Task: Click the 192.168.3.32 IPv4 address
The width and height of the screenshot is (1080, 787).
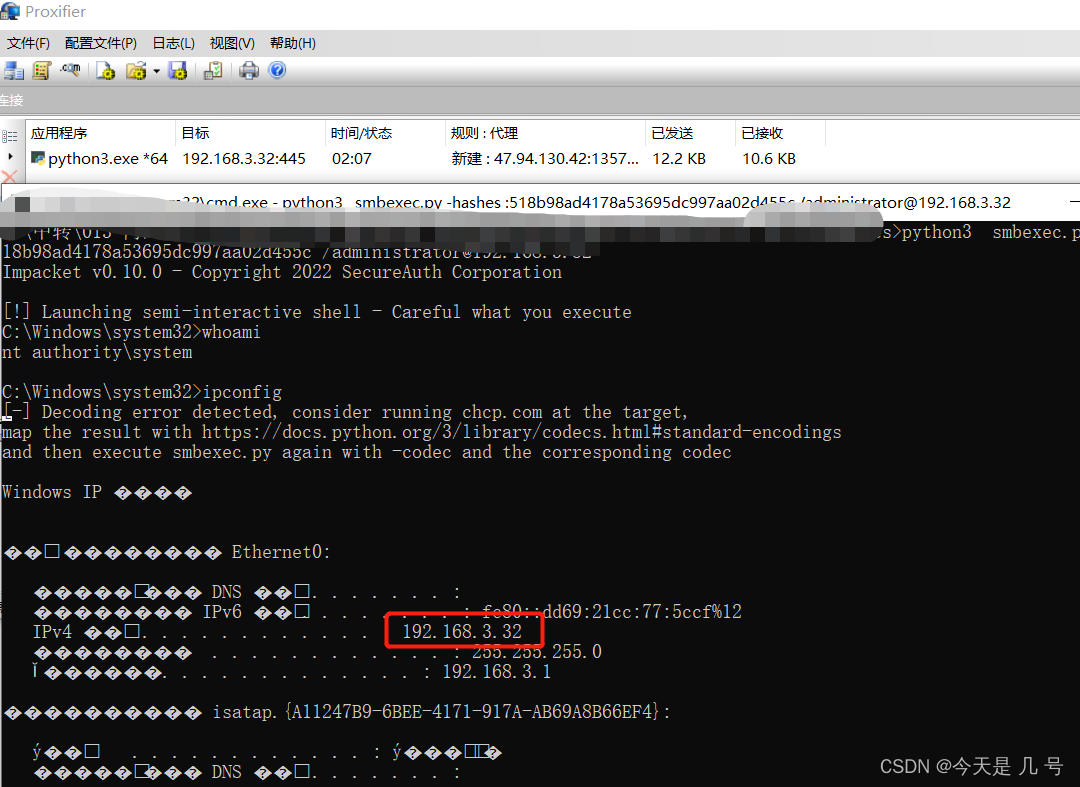Action: [x=462, y=631]
